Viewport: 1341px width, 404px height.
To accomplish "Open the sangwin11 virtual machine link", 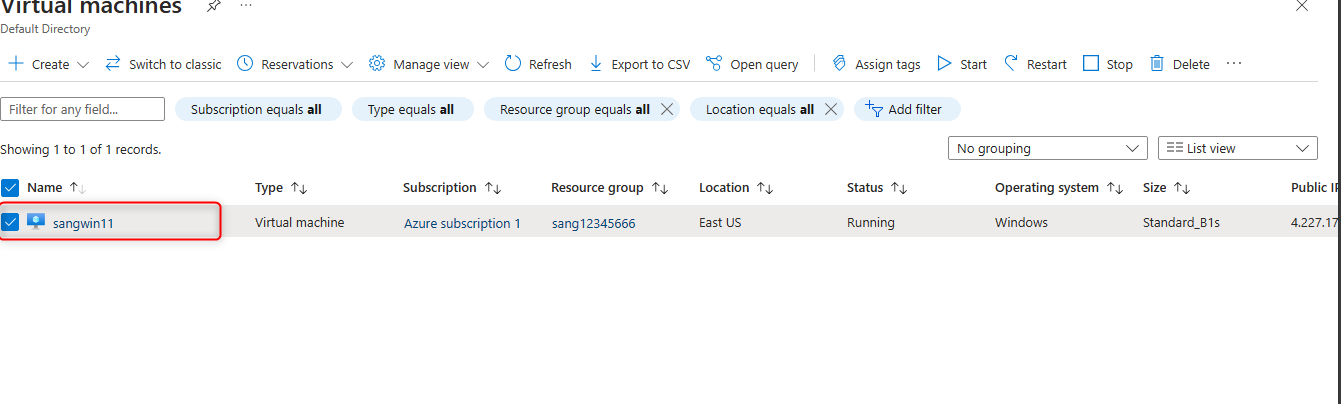I will coord(83,223).
